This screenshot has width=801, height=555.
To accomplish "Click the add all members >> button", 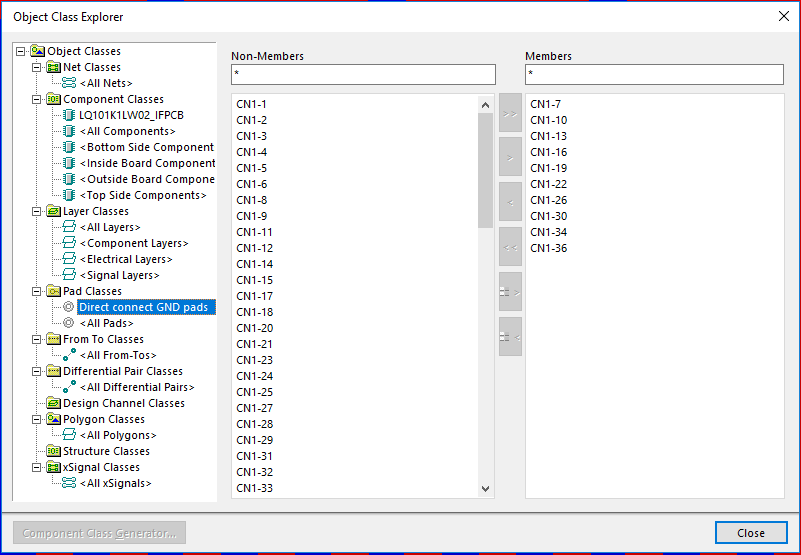I will click(x=510, y=113).
